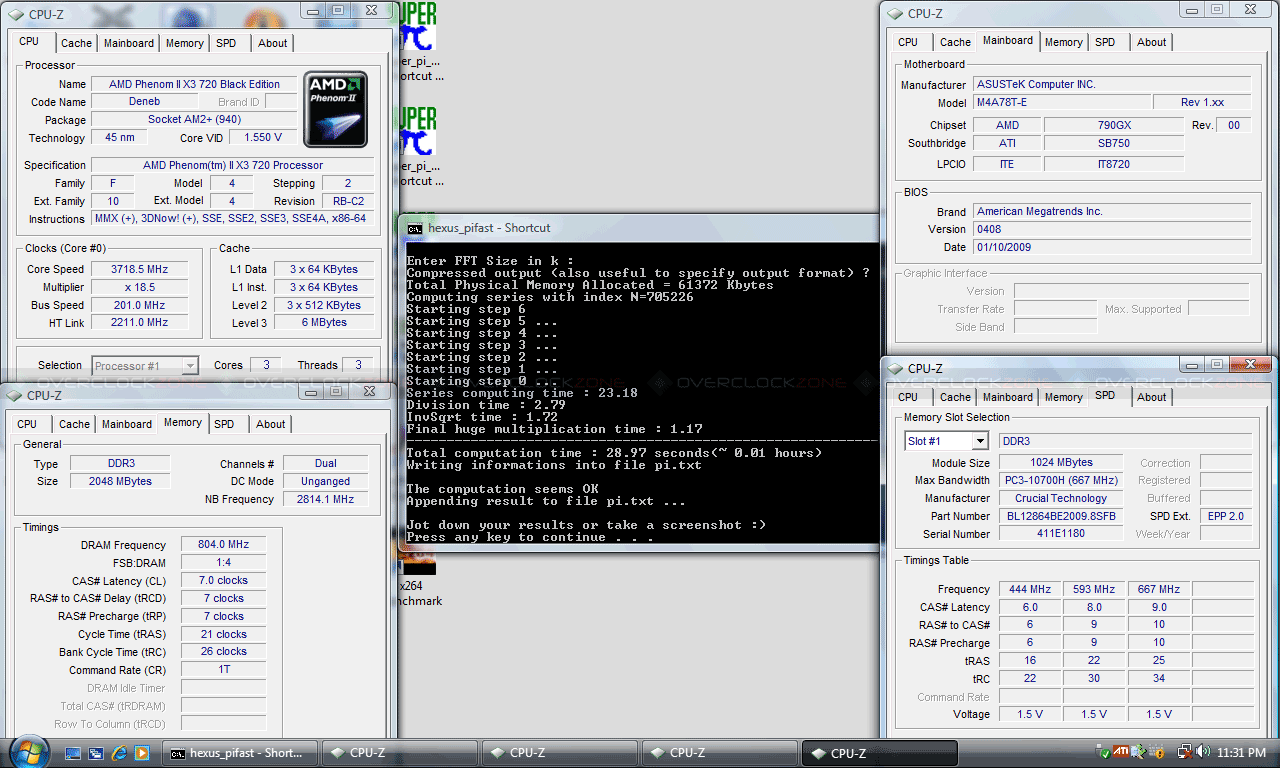Select About tab in bottom-right SPD window
This screenshot has height=768, width=1280.
(x=1151, y=397)
